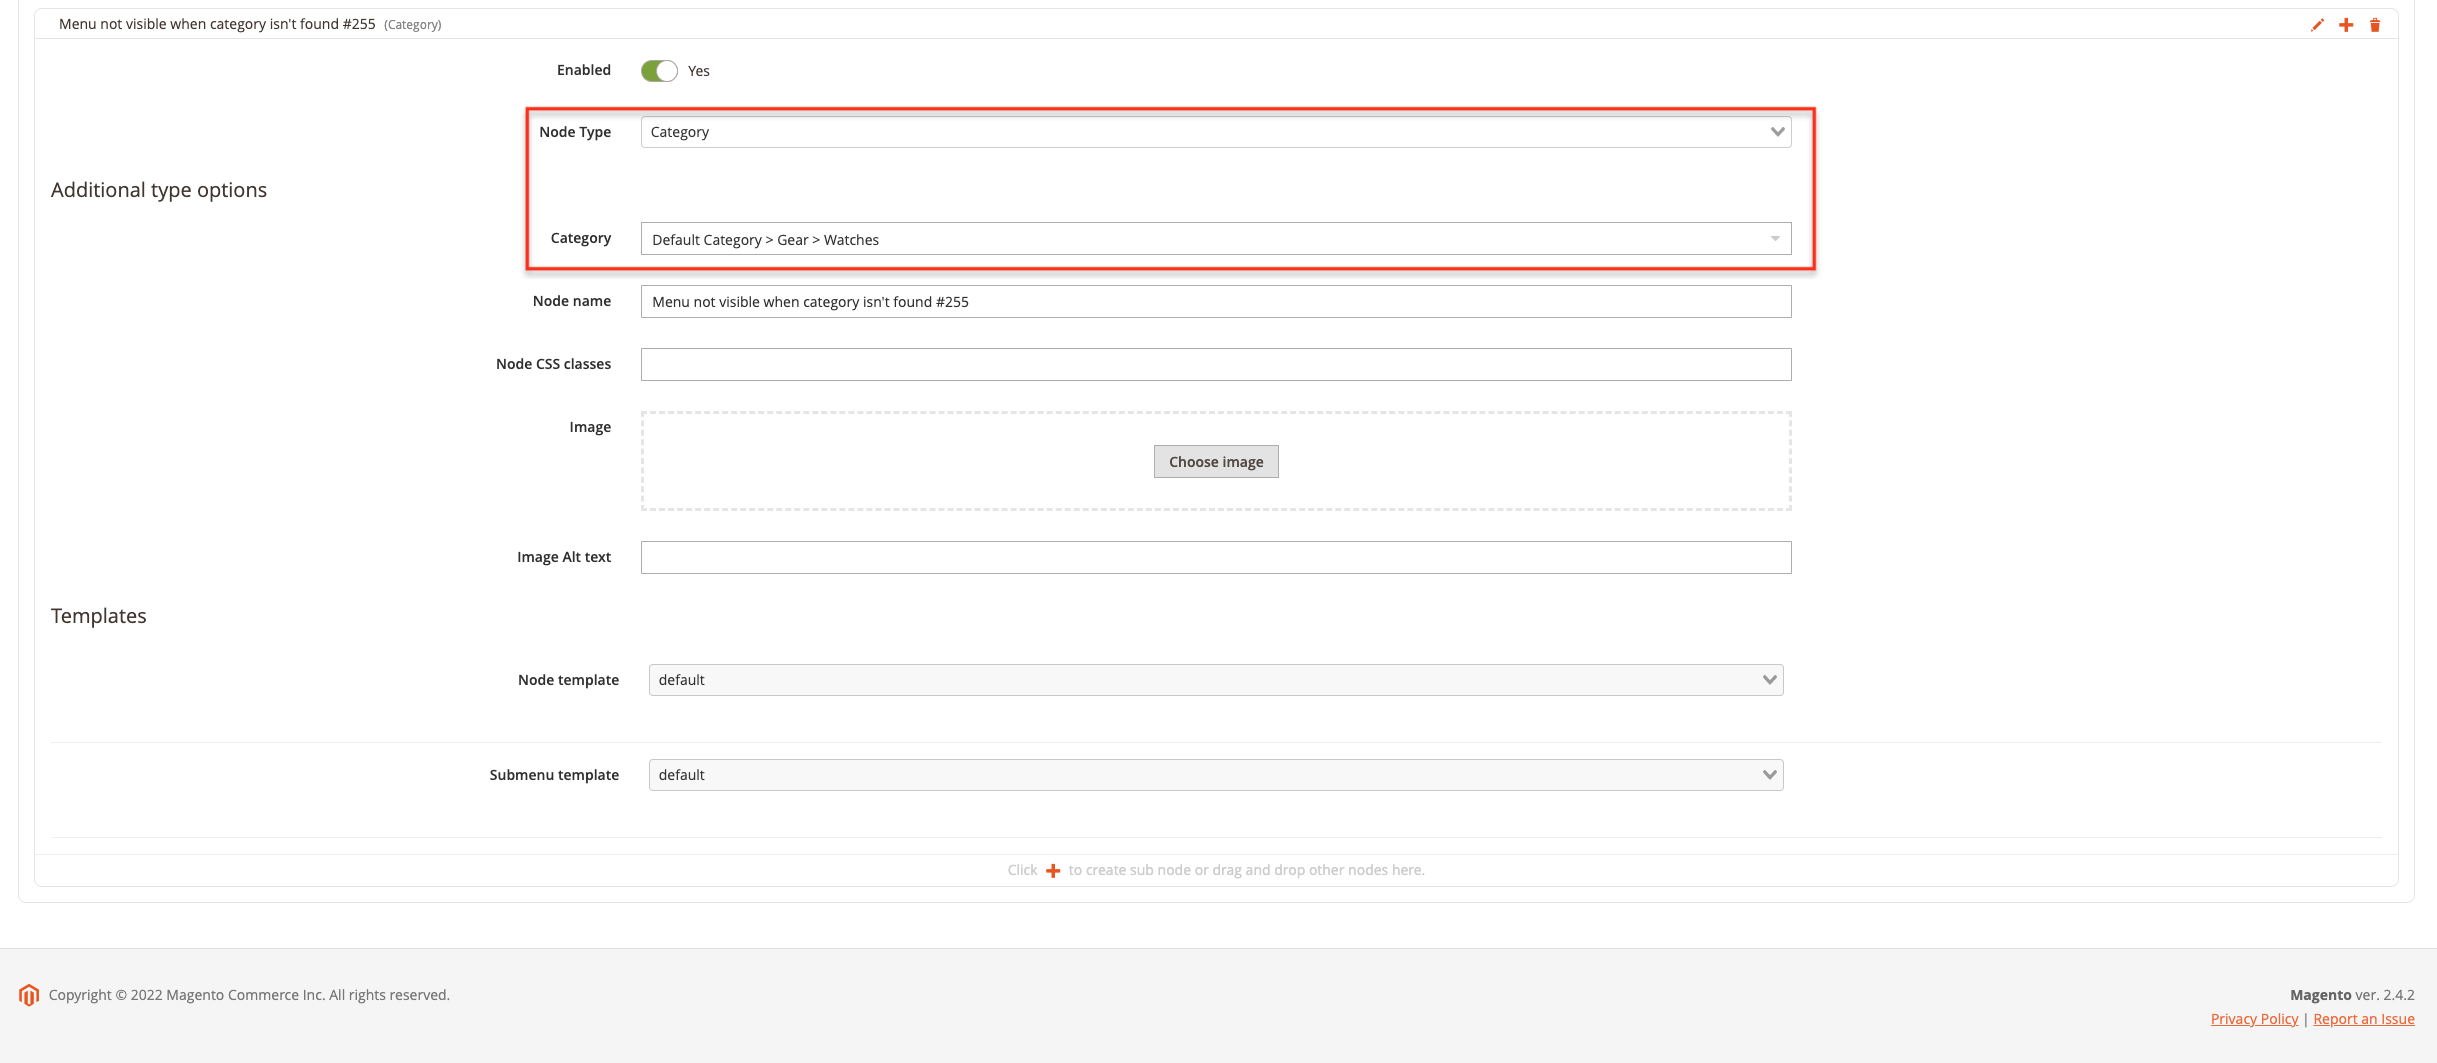Click the pencil icon to edit the node

tap(2318, 24)
